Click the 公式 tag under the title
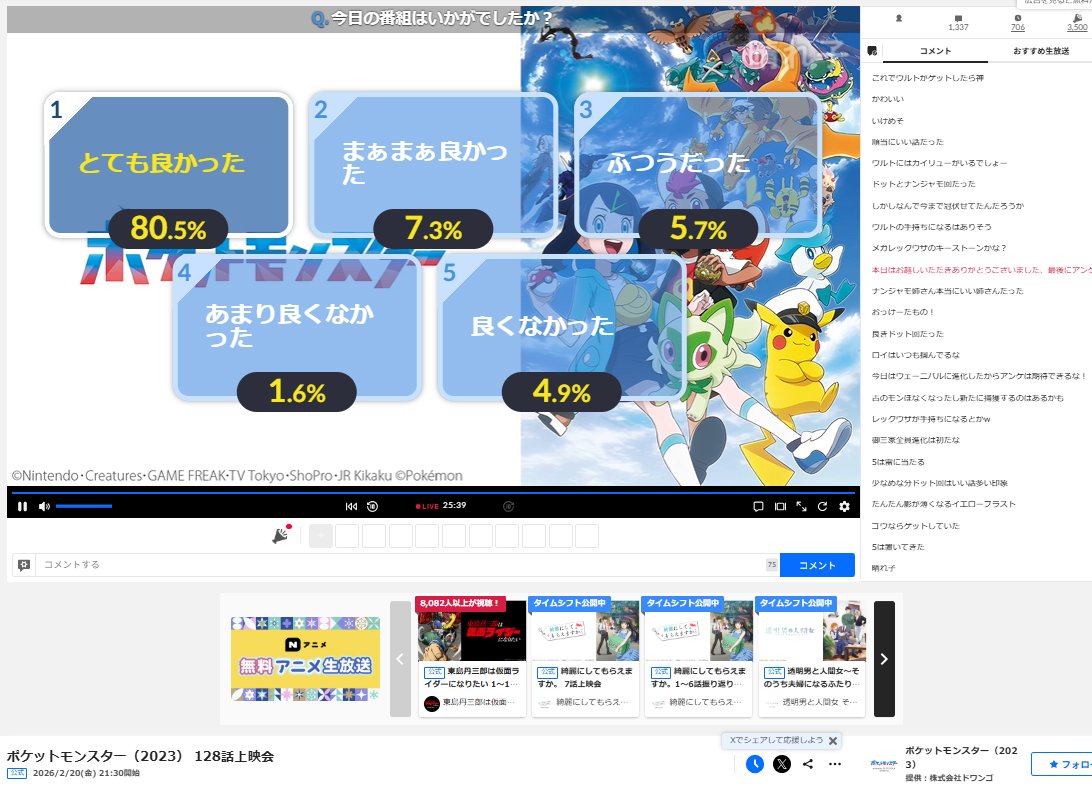The image size is (1092, 792). coord(17,773)
